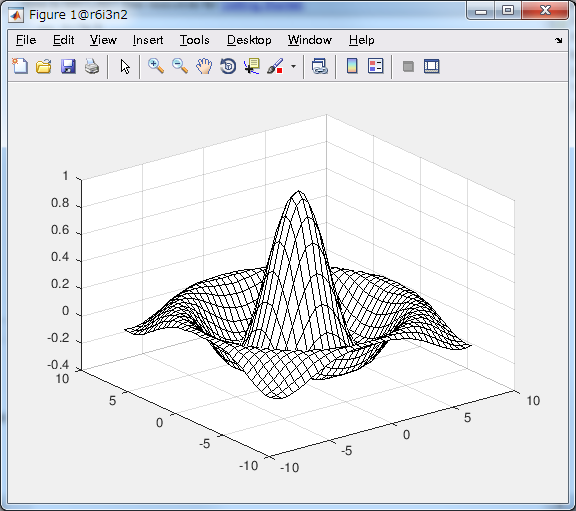Click the Link Plot icon
The image size is (576, 511).
[x=320, y=66]
